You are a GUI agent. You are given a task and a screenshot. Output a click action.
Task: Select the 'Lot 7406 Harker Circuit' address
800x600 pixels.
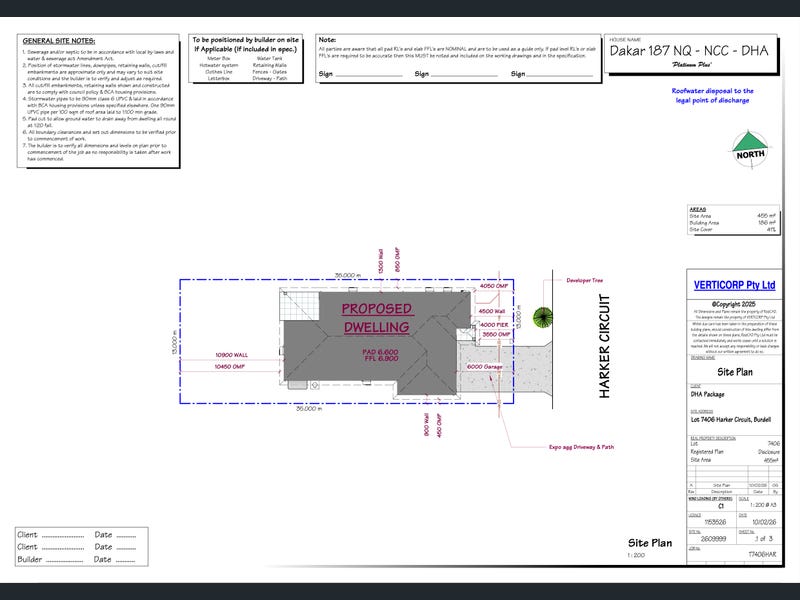point(731,420)
